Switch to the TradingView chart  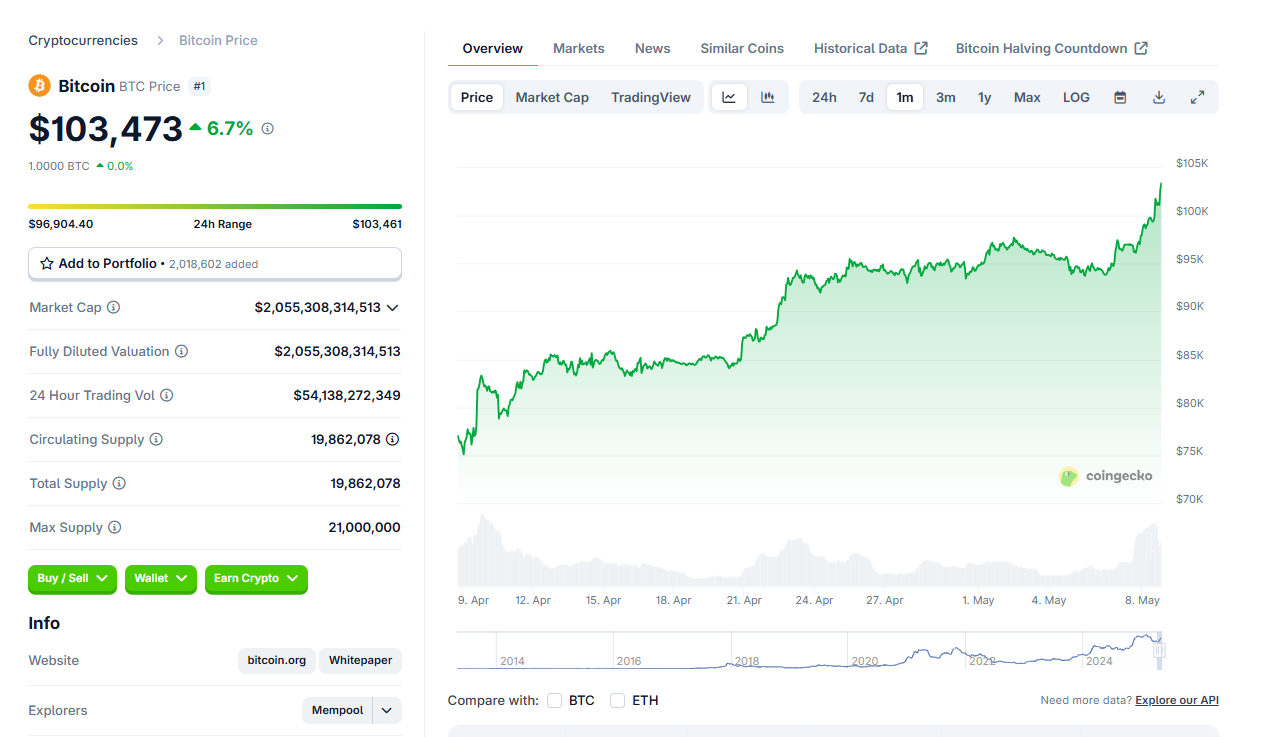click(x=651, y=97)
